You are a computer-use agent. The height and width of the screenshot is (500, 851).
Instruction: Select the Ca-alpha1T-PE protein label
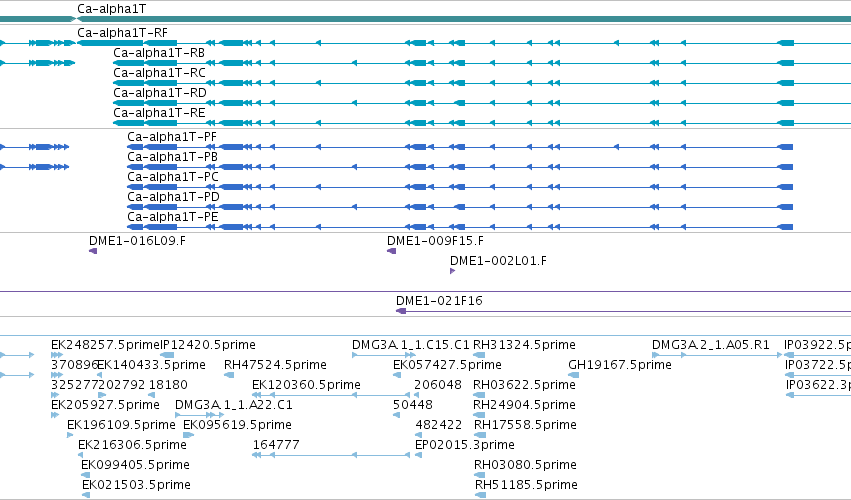(x=173, y=217)
